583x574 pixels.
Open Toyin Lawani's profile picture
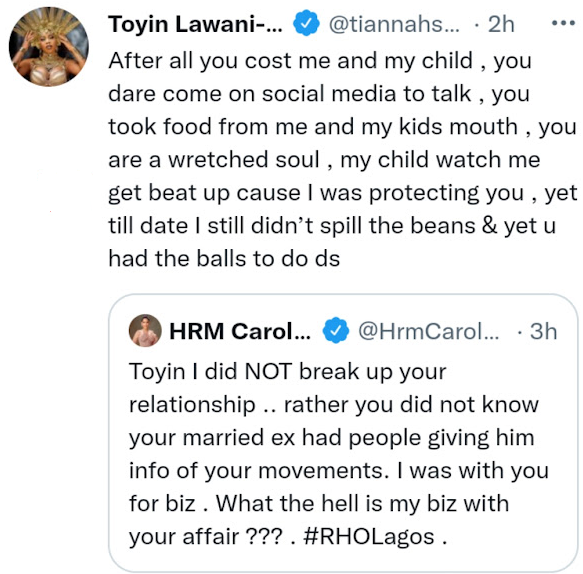pyautogui.click(x=49, y=47)
